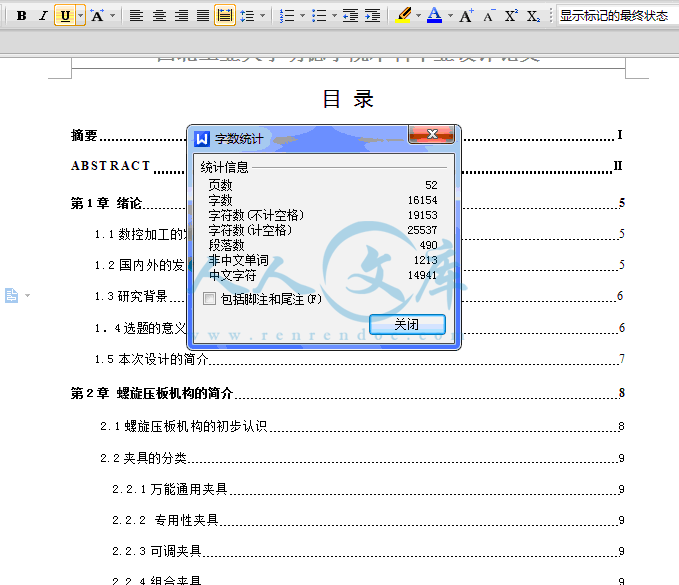The width and height of the screenshot is (679, 585).
Task: Open character scaling dropdown arrow
Action: click(113, 16)
